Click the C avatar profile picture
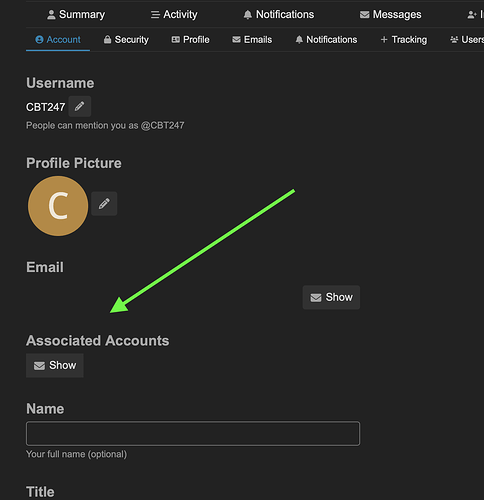Viewport: 484px width, 500px height. point(58,206)
